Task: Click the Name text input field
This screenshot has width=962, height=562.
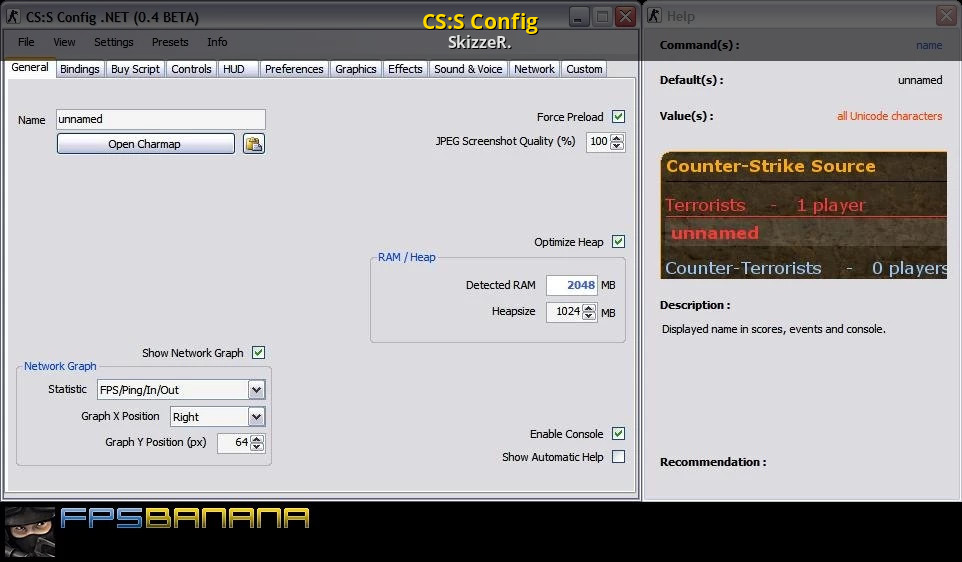Action: point(160,119)
